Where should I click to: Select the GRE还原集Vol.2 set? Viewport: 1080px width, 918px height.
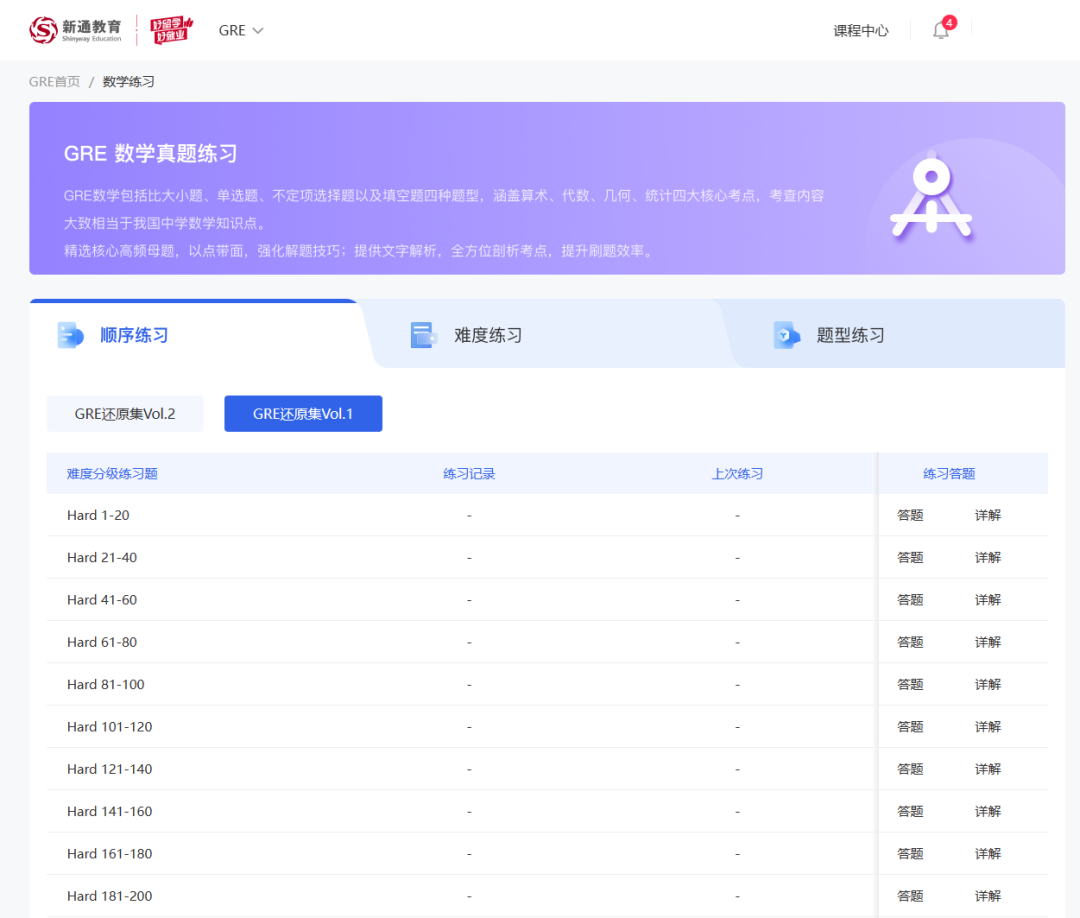[x=125, y=414]
